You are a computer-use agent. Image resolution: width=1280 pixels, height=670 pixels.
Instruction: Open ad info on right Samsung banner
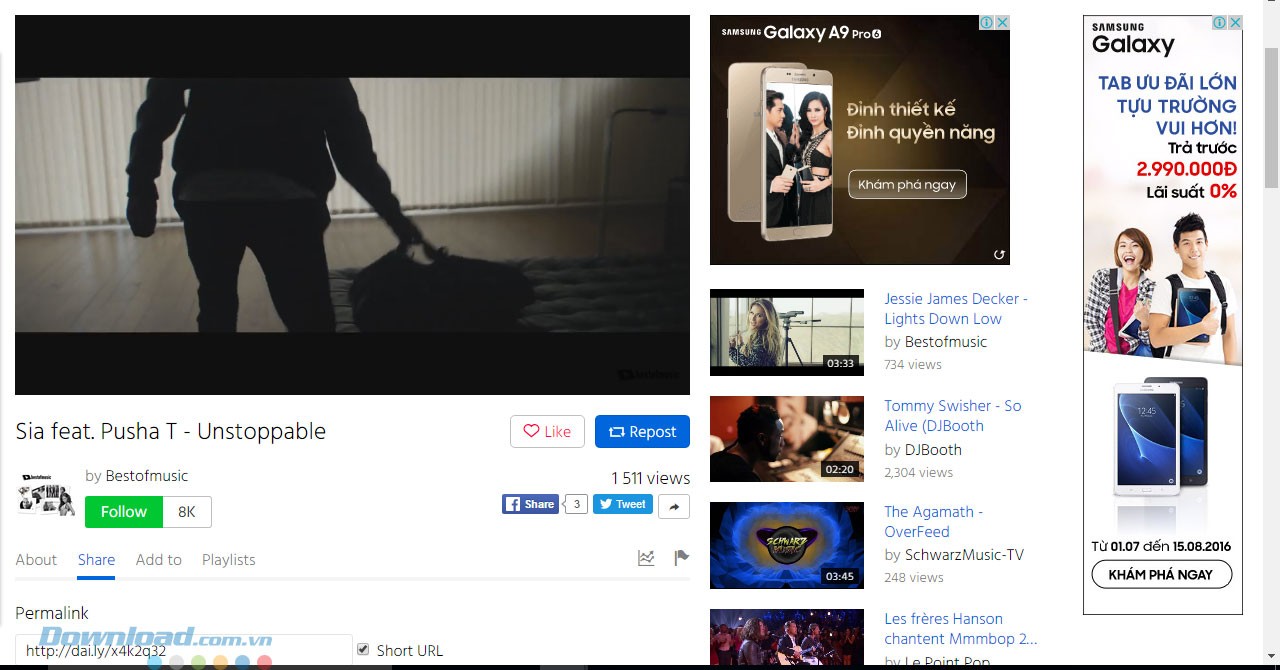tap(1220, 23)
